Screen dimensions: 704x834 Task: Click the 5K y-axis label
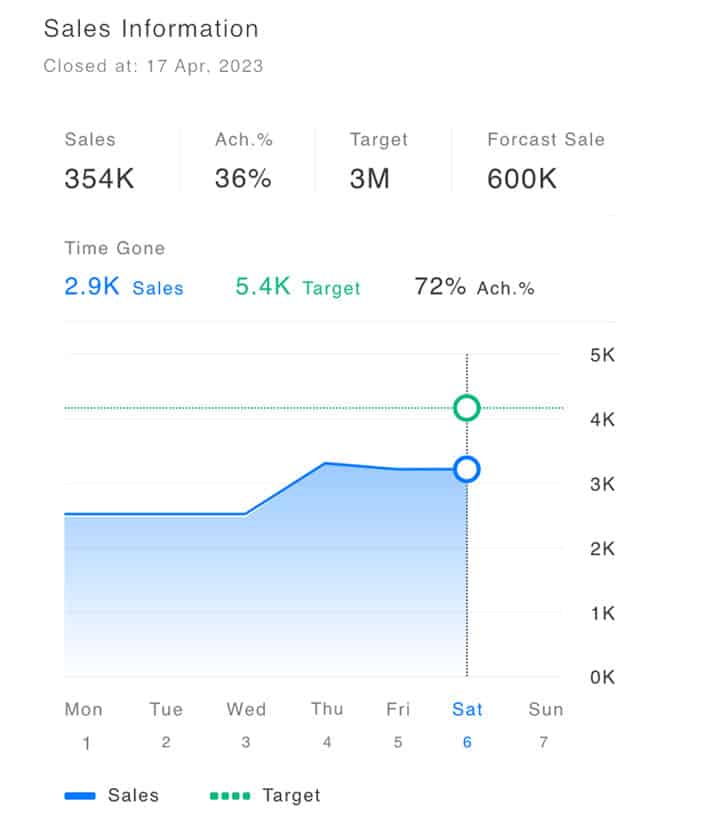coord(602,355)
